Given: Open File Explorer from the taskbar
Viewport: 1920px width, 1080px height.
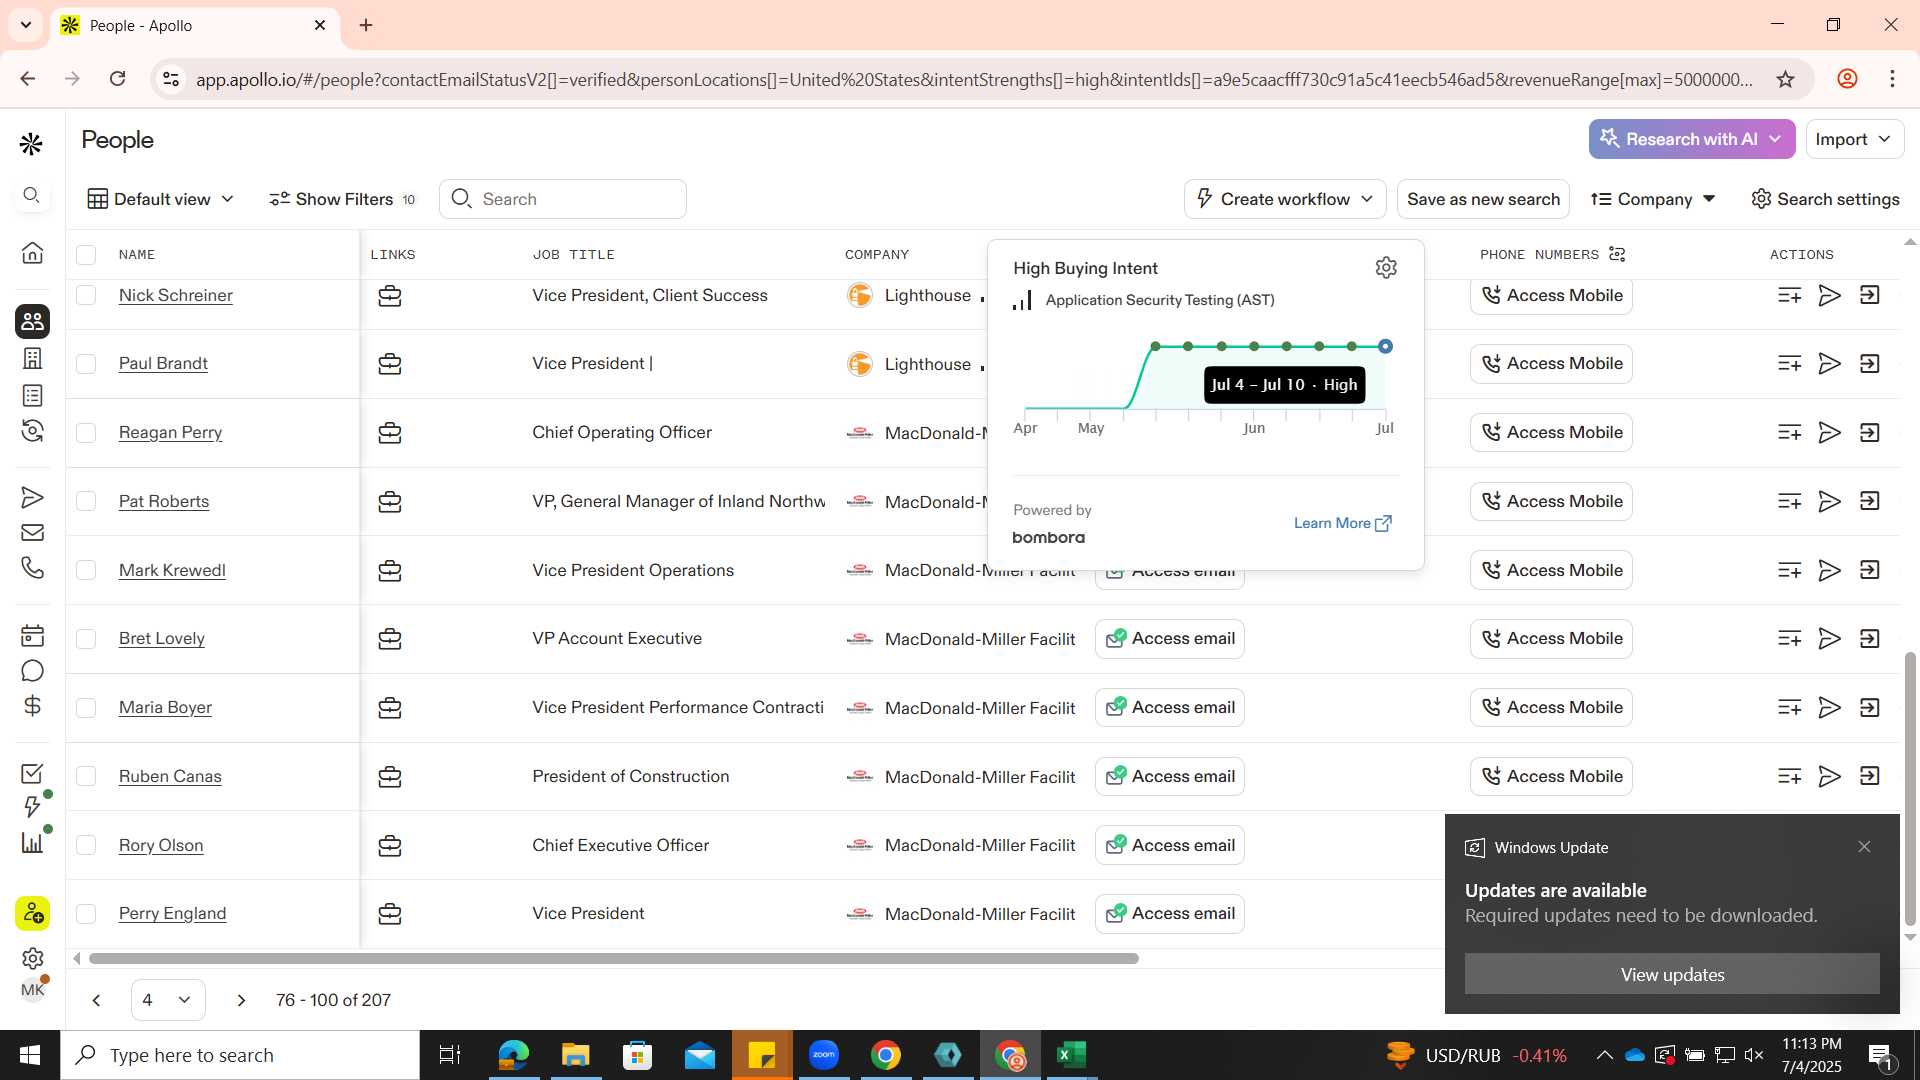Looking at the screenshot, I should point(575,1055).
